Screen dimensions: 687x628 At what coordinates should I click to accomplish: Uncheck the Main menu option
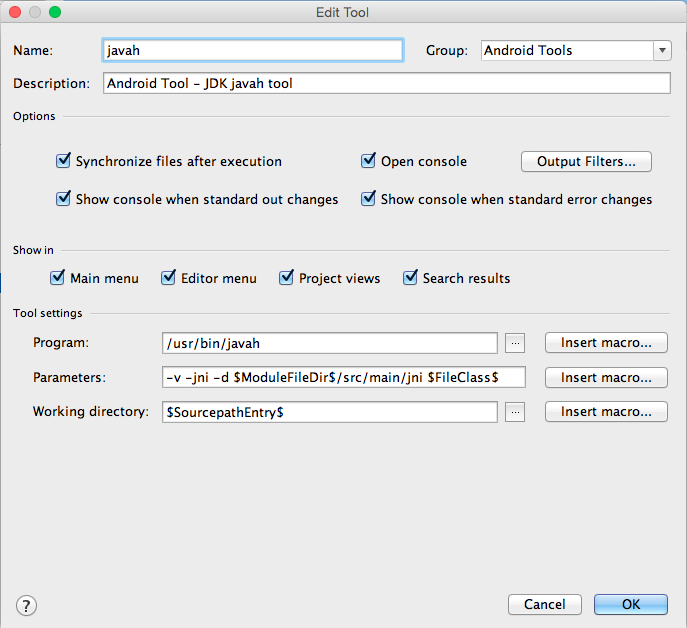click(58, 278)
